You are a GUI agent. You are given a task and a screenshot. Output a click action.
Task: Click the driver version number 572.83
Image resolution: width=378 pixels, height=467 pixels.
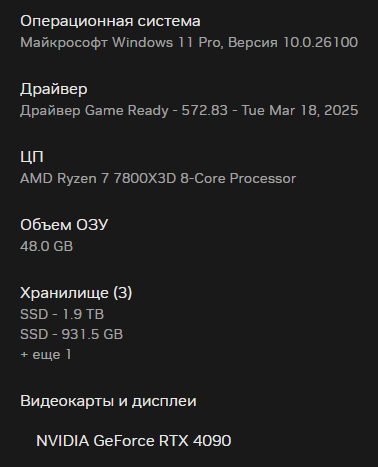coord(204,110)
